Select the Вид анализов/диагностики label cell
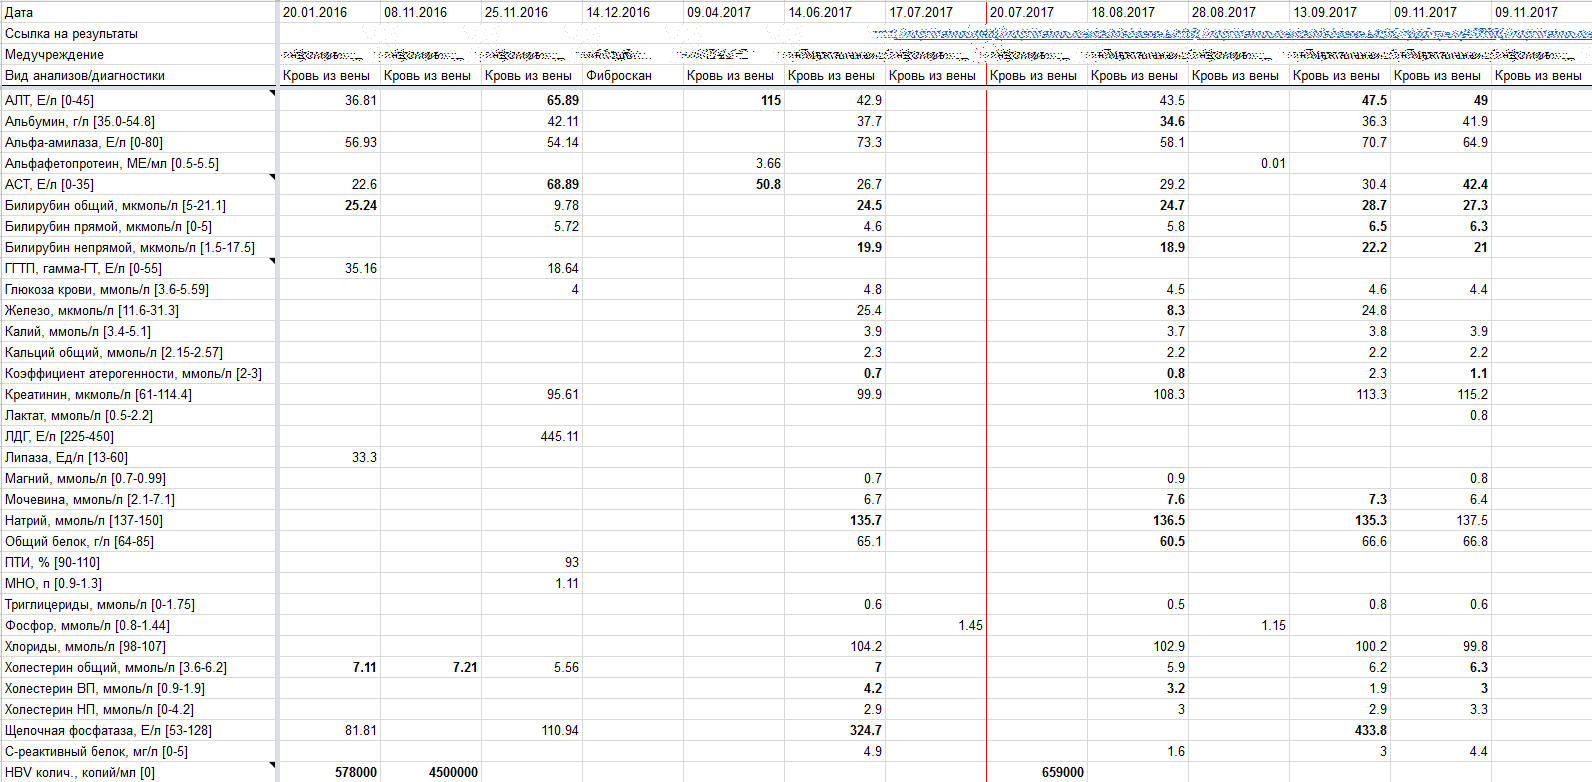The width and height of the screenshot is (1592, 782). (x=138, y=76)
